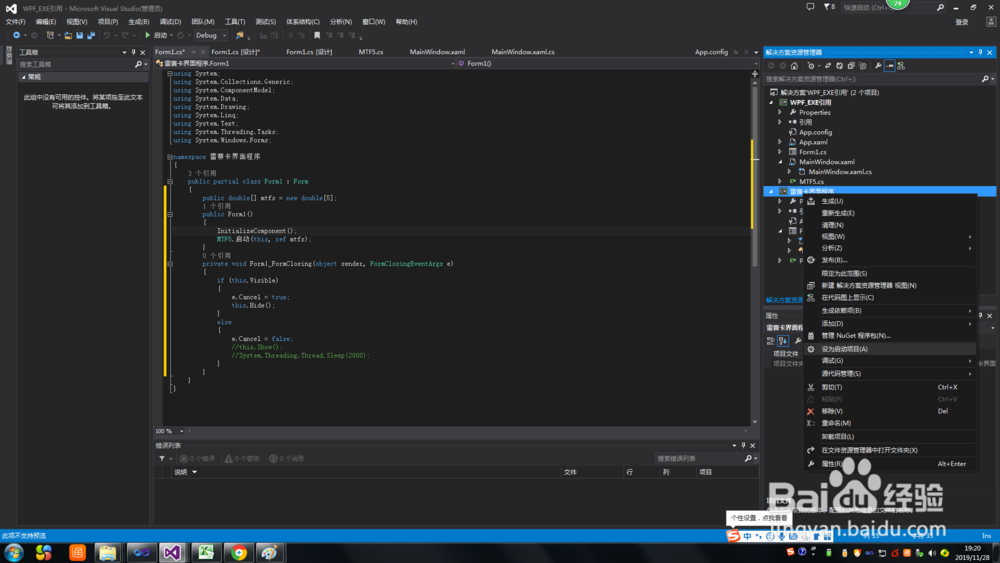
Task: Click the Windows Start orb
Action: click(x=13, y=552)
